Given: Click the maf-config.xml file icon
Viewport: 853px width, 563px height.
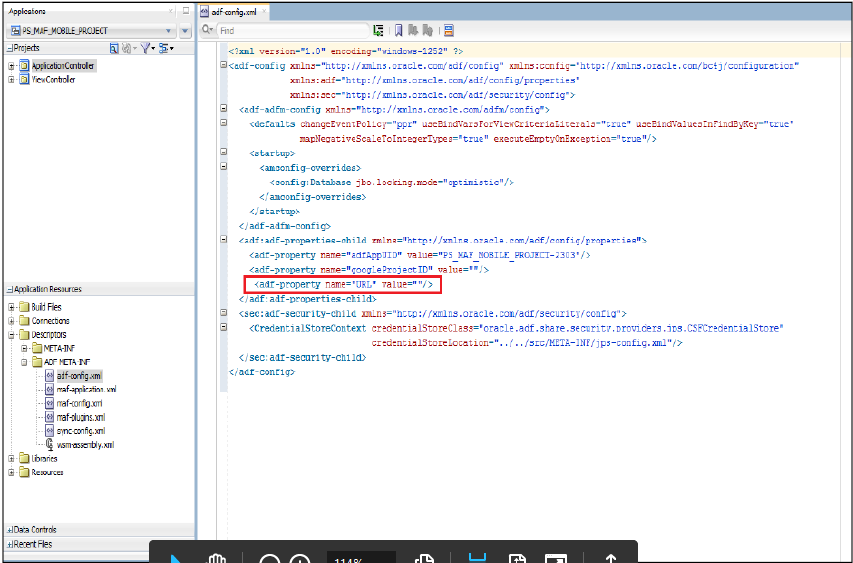Looking at the screenshot, I should click(x=50, y=403).
